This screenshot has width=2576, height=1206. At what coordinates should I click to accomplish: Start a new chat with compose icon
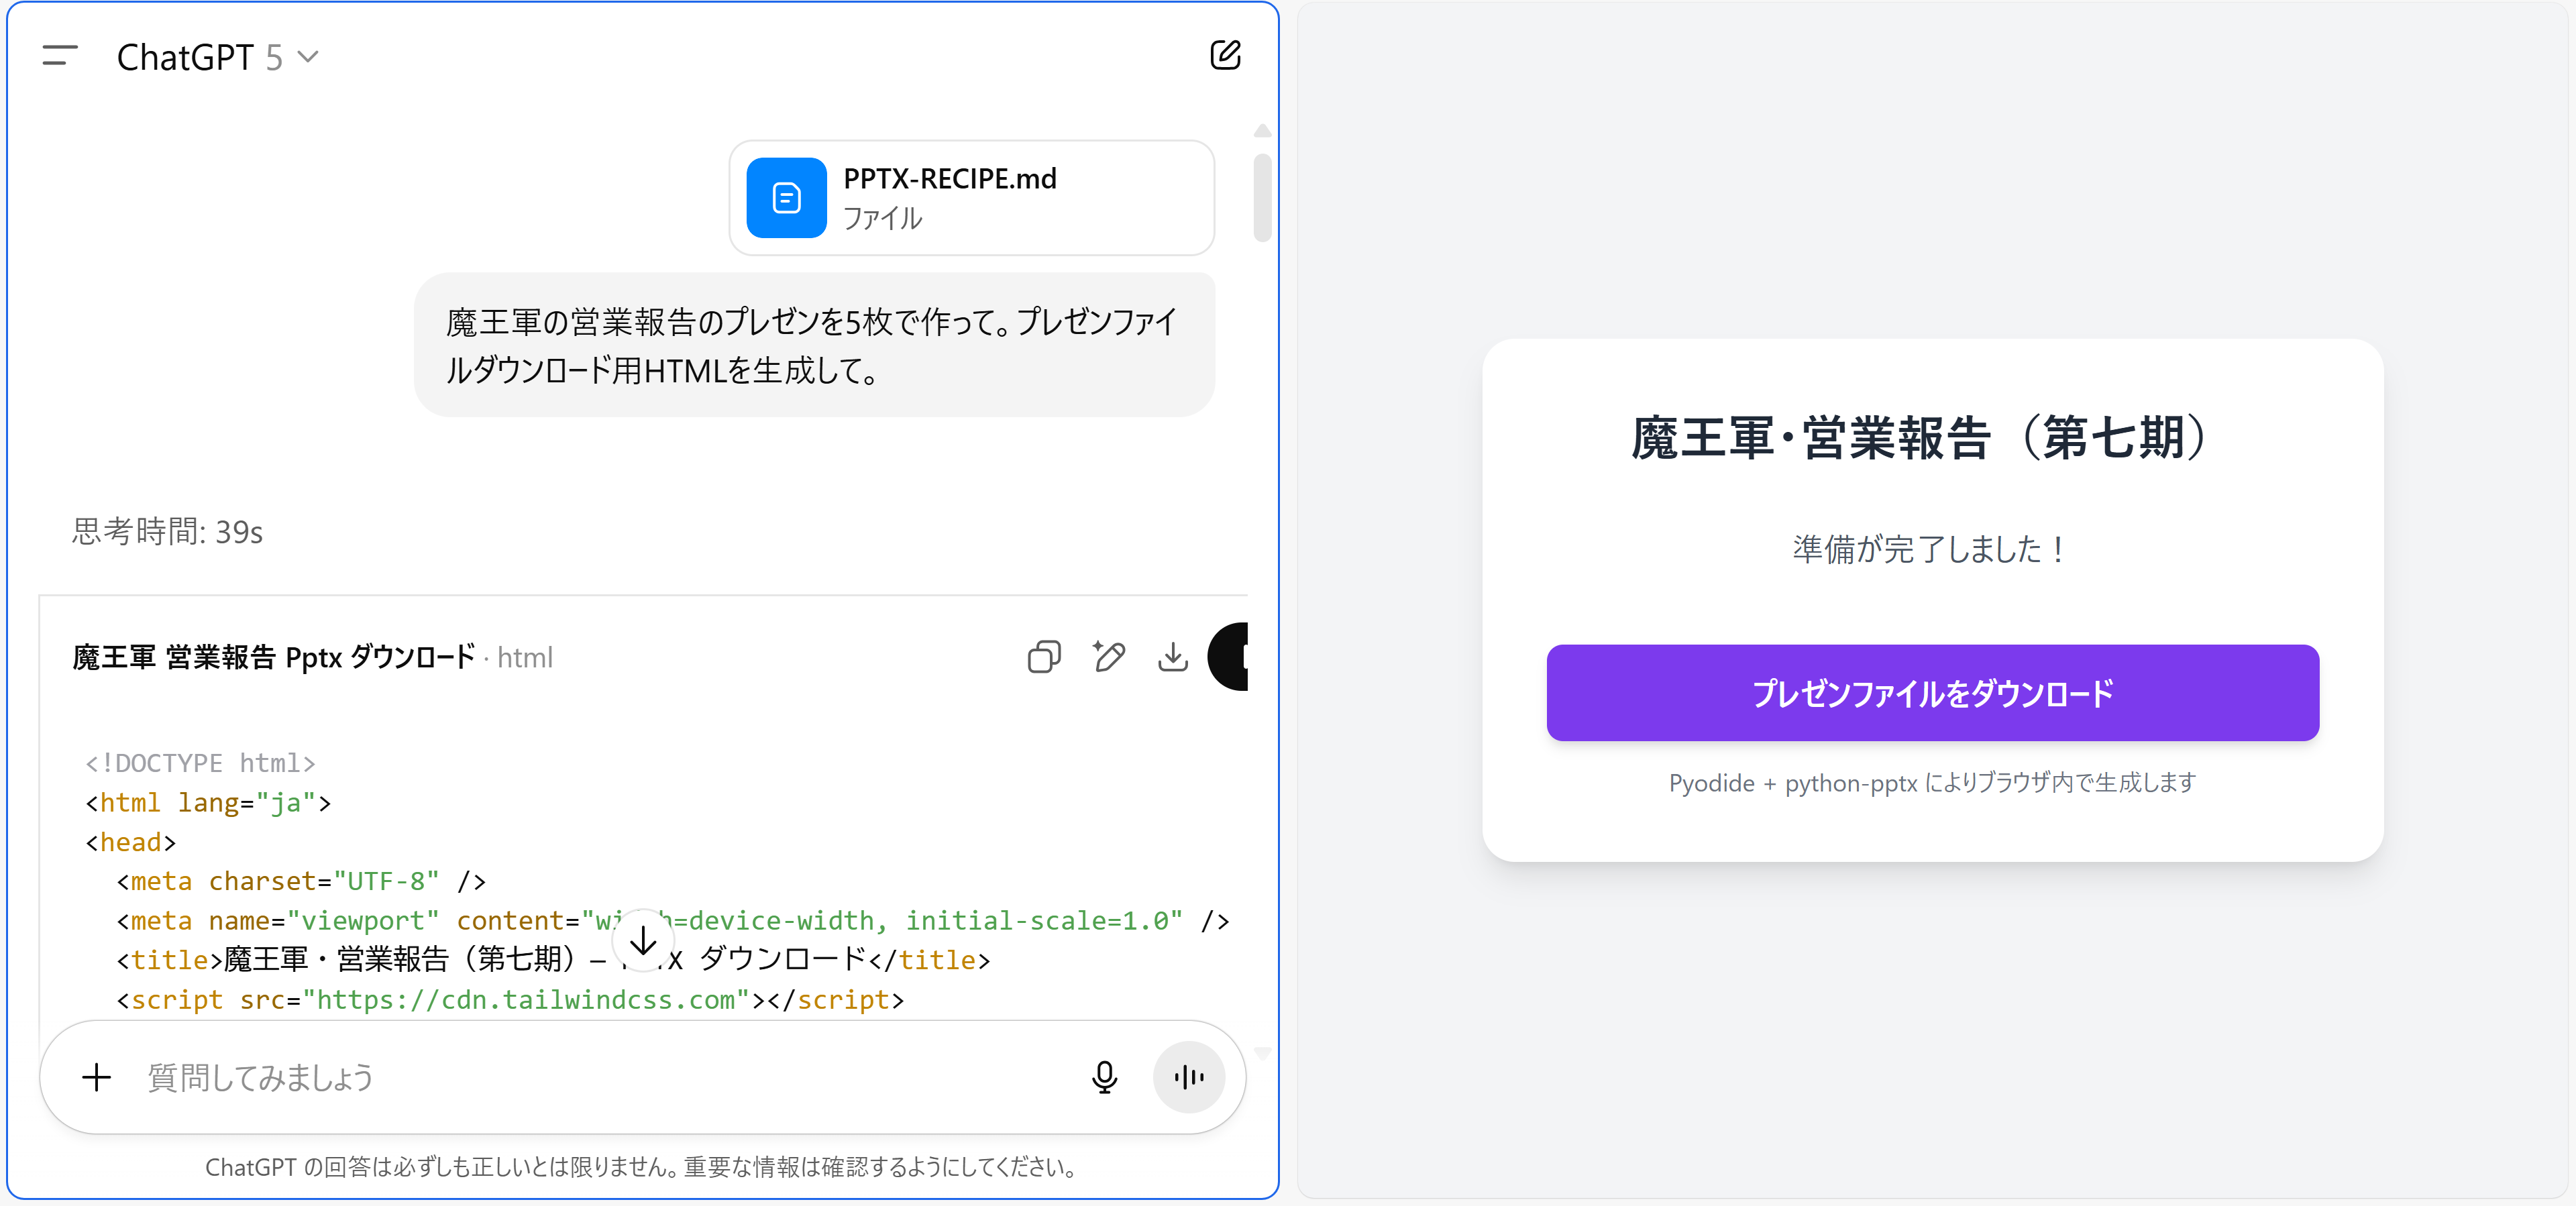[1225, 55]
